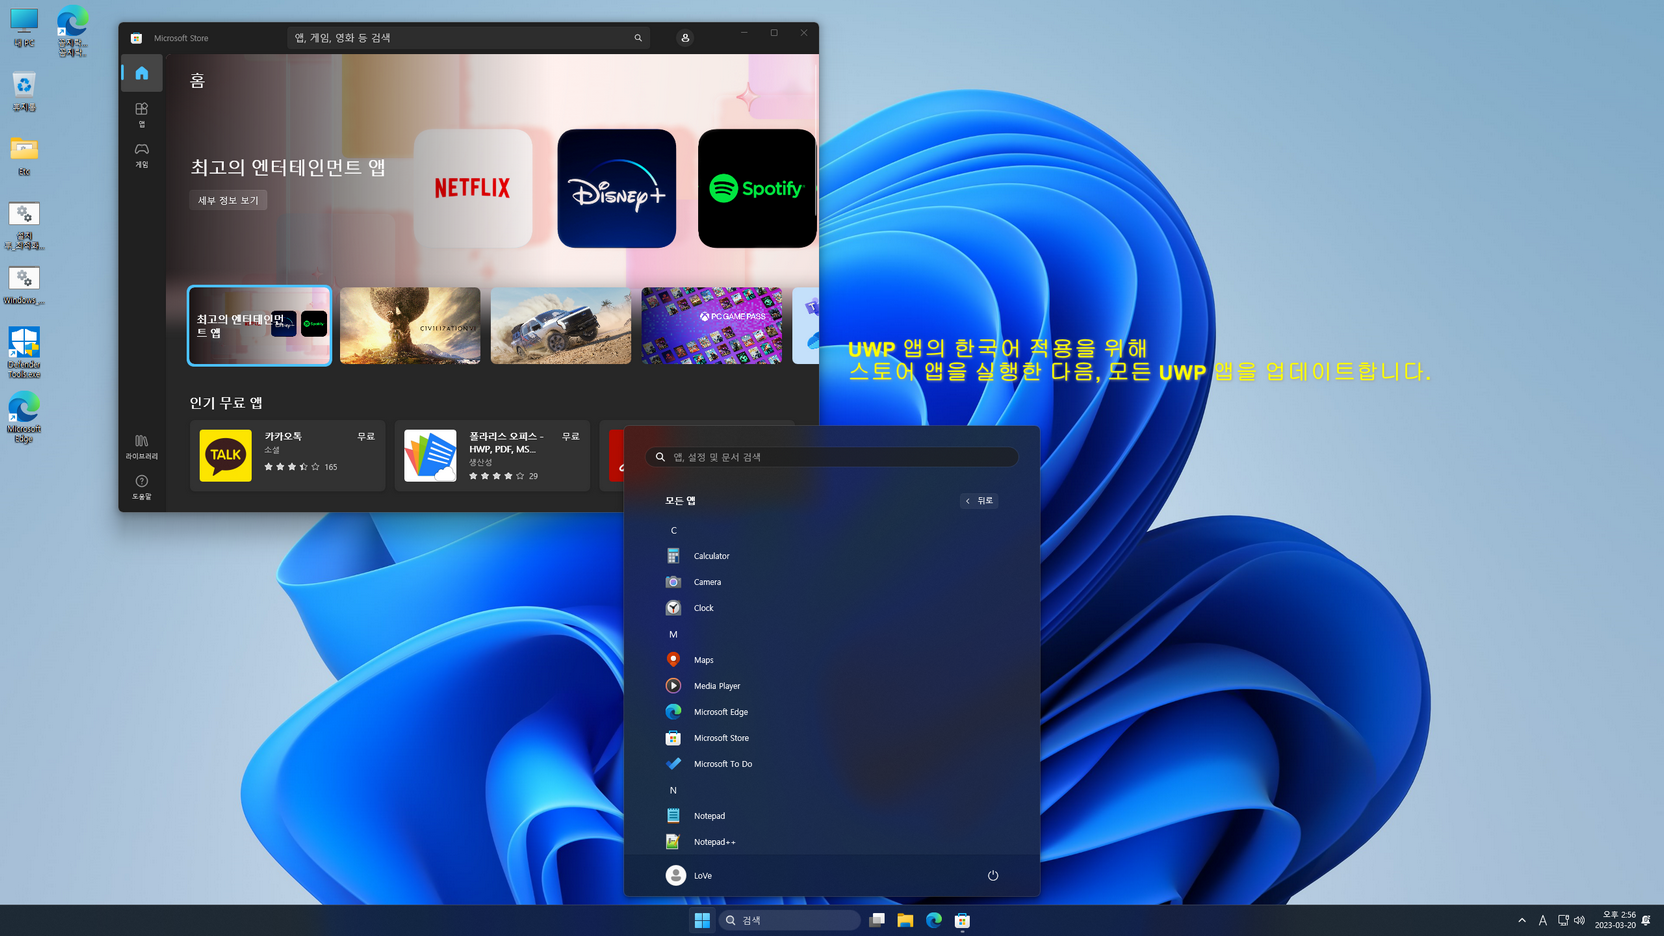Click the Windows Start button on taskbar
Image resolution: width=1664 pixels, height=936 pixels.
[x=702, y=920]
